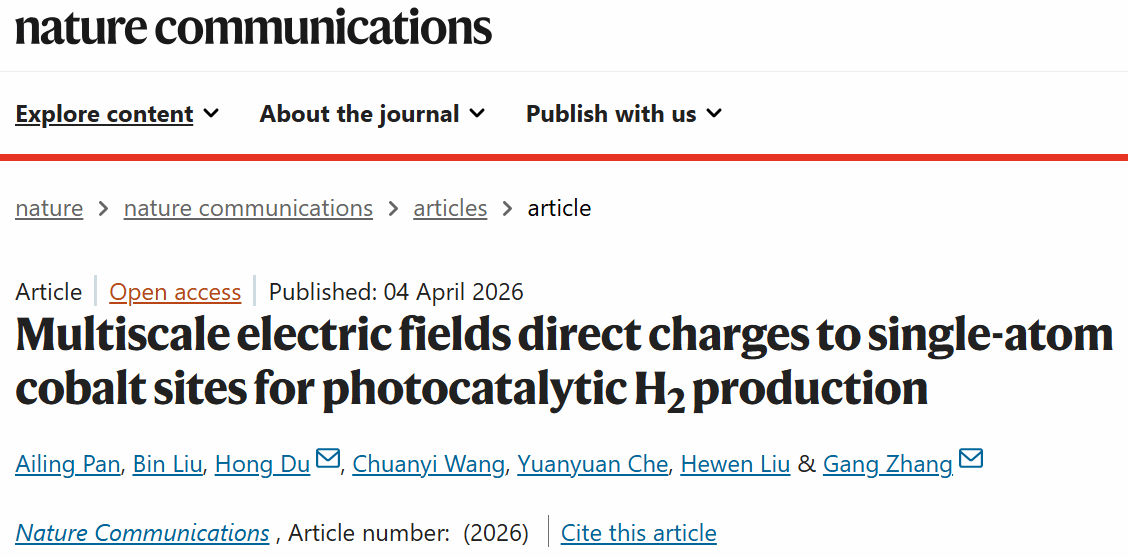The image size is (1128, 558).
Task: Navigate to the articles breadcrumb
Action: coord(450,208)
